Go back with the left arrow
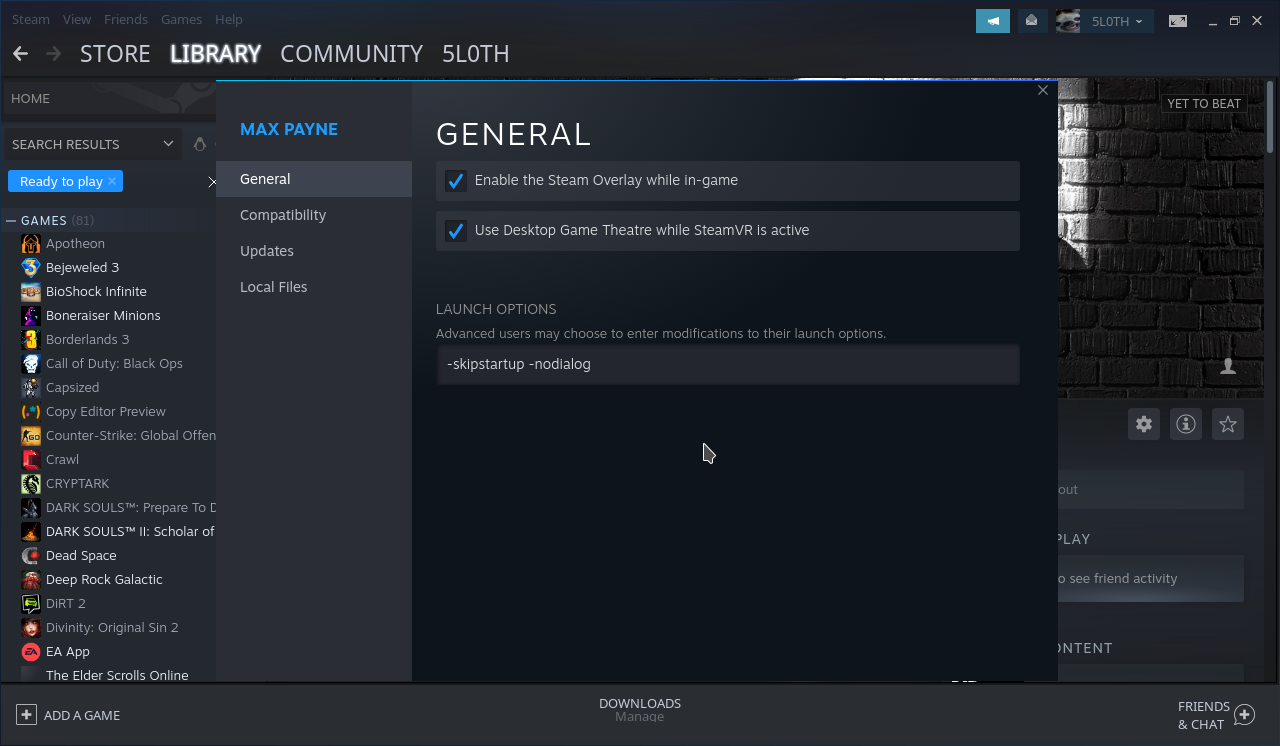The width and height of the screenshot is (1280, 746). coord(21,54)
